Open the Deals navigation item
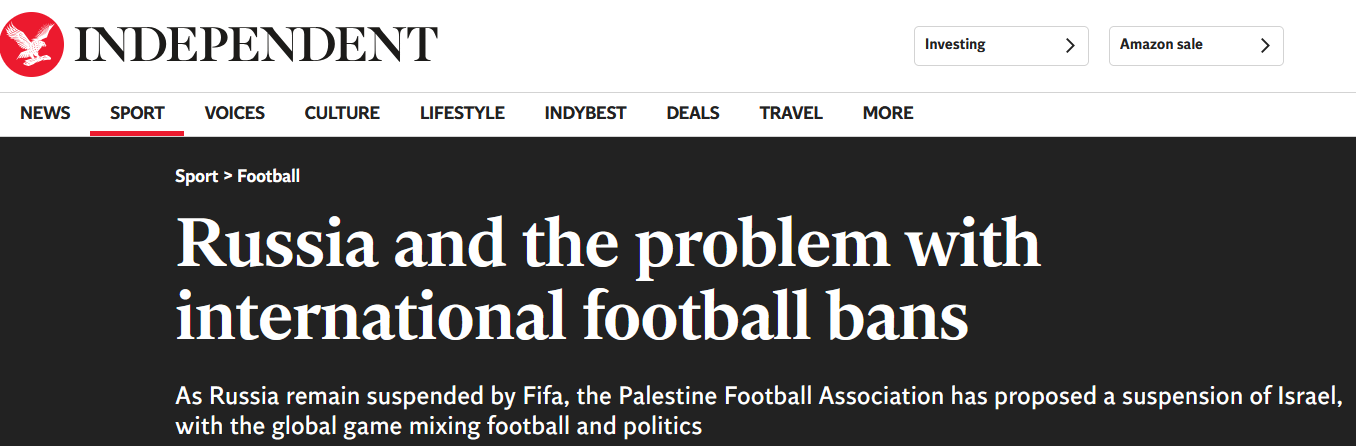The width and height of the screenshot is (1356, 446). [693, 113]
